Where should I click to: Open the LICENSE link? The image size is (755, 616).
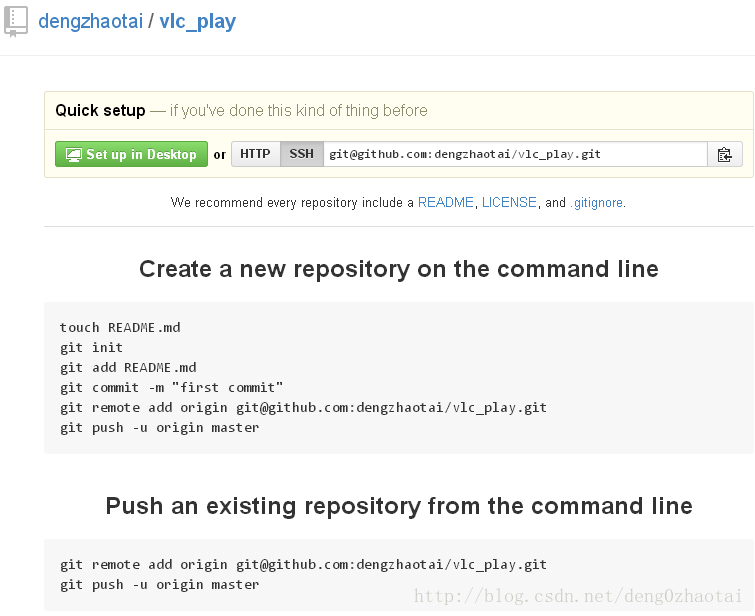tap(509, 202)
